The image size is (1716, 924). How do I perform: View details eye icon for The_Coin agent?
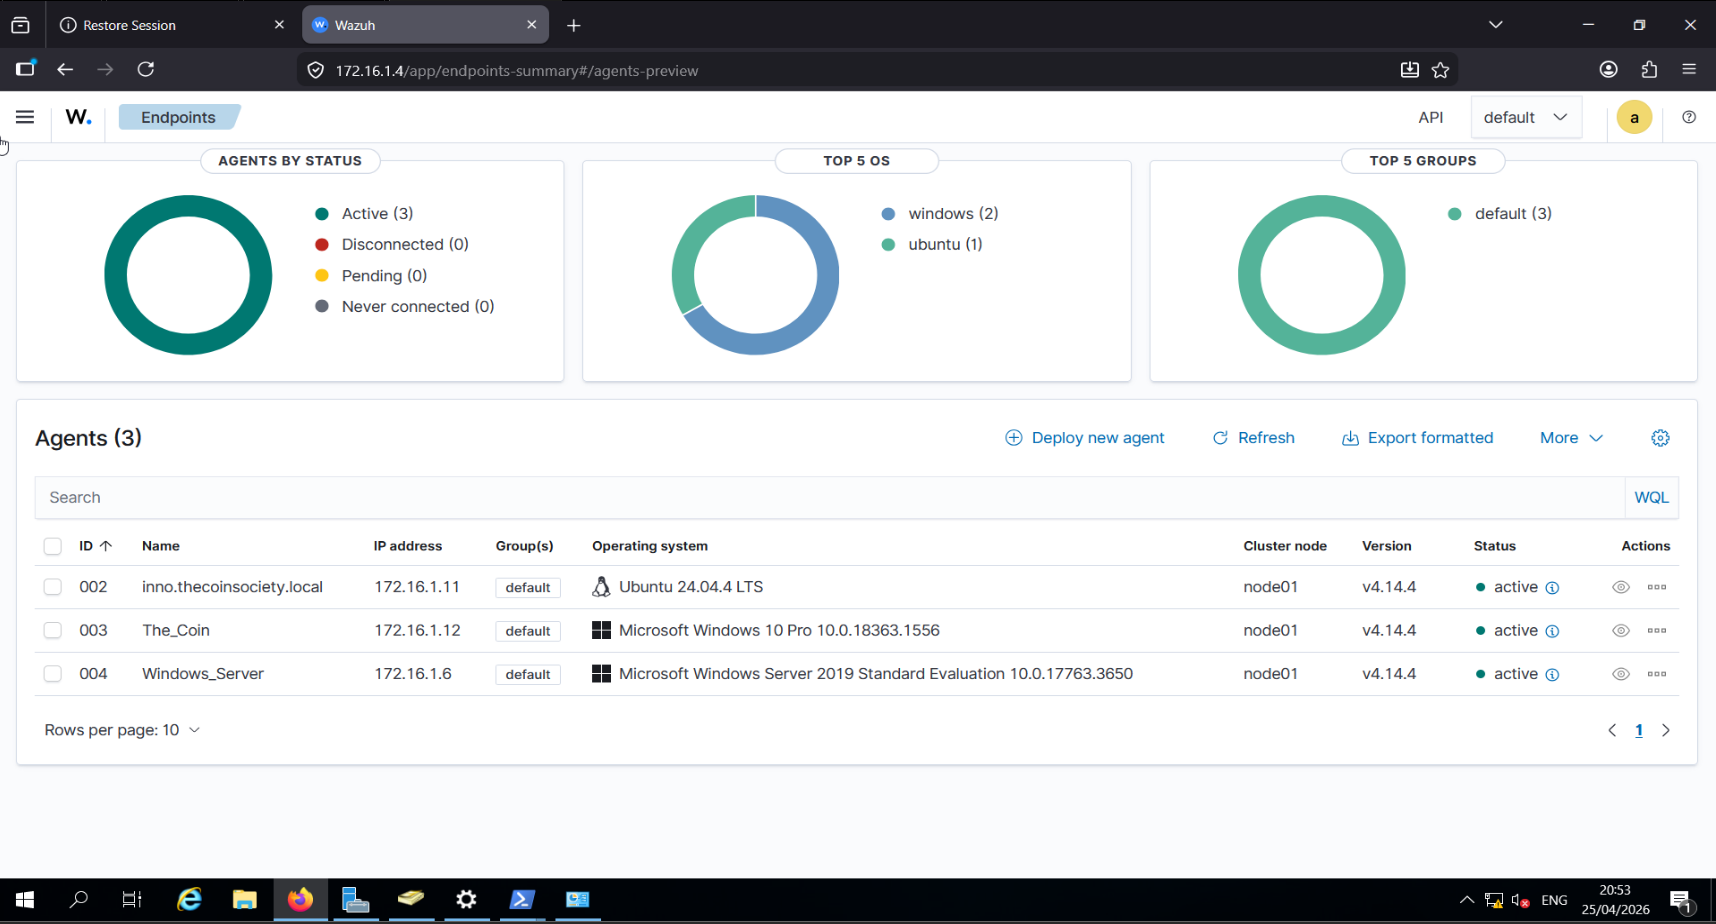coord(1621,631)
